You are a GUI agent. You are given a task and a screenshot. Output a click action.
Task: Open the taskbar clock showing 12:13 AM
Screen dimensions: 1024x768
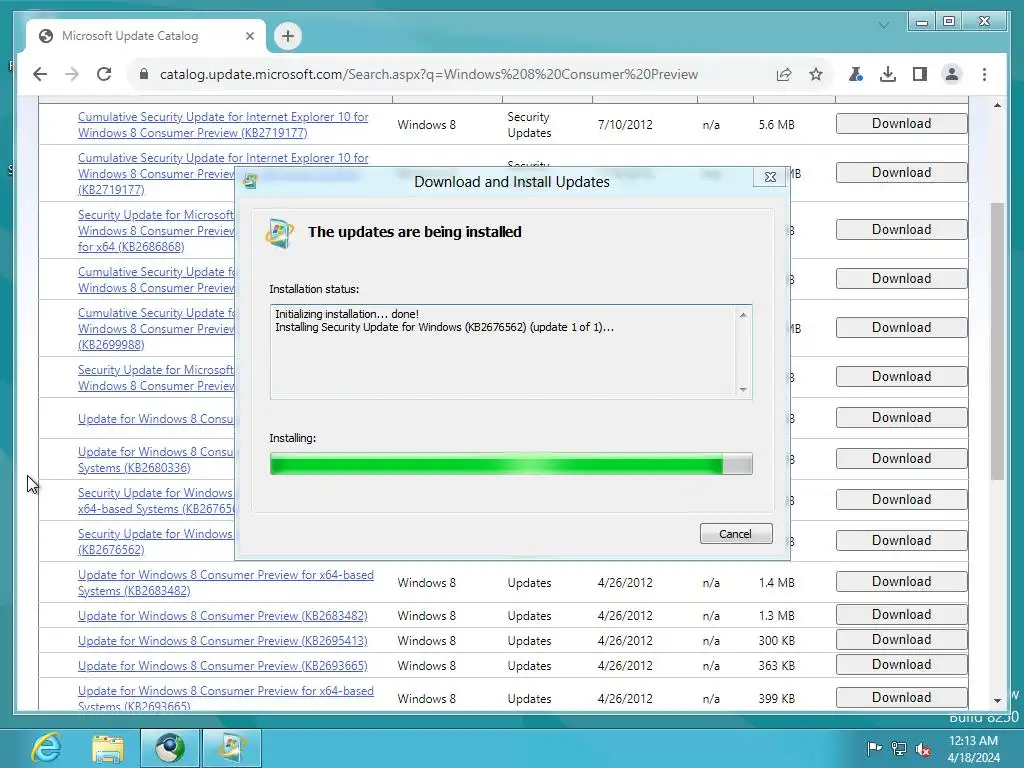point(974,748)
